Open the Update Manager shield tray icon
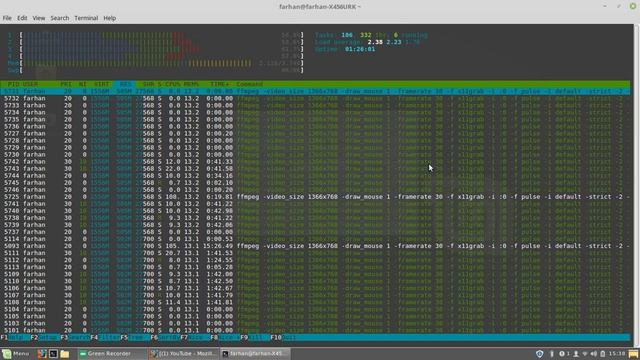Screen dimensions: 640x360 click(x=539, y=354)
